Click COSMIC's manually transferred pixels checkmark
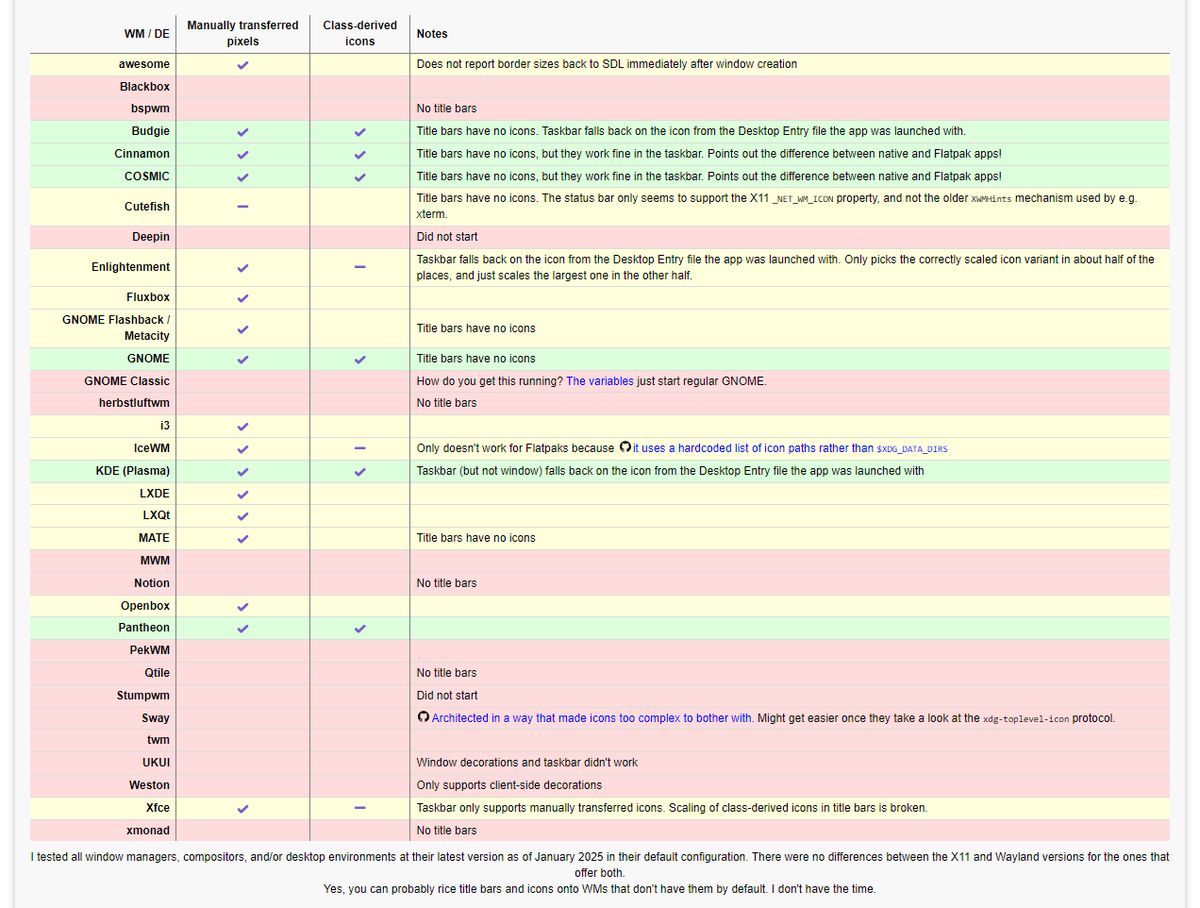Viewport: 1200px width, 908px height. (x=243, y=177)
